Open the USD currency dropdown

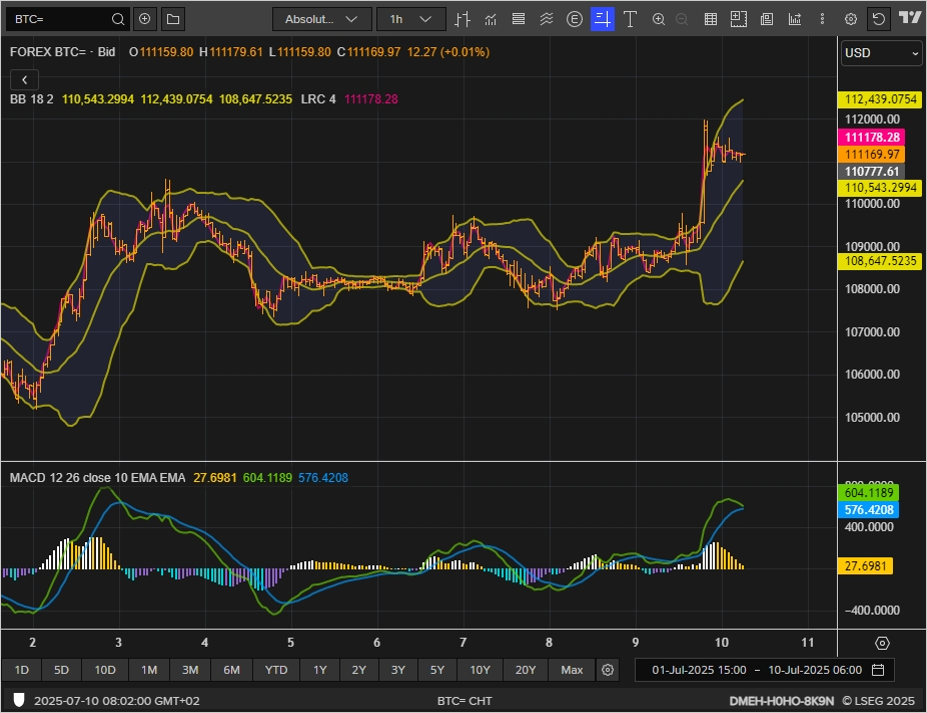tap(881, 53)
